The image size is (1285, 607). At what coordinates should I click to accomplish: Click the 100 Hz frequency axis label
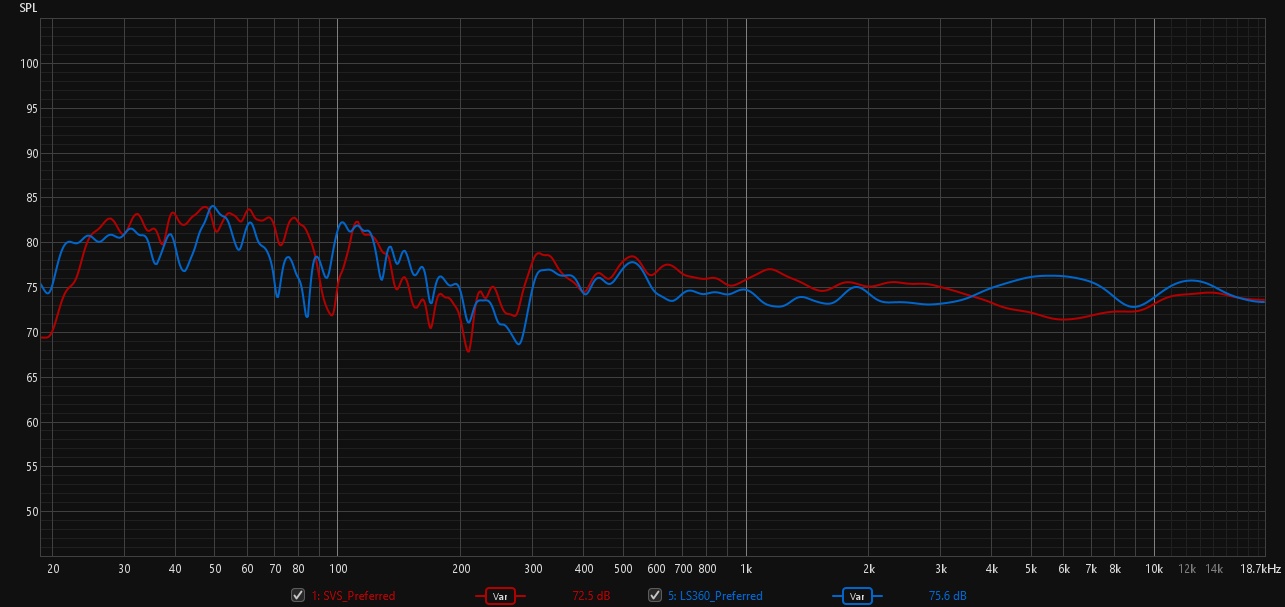[337, 569]
